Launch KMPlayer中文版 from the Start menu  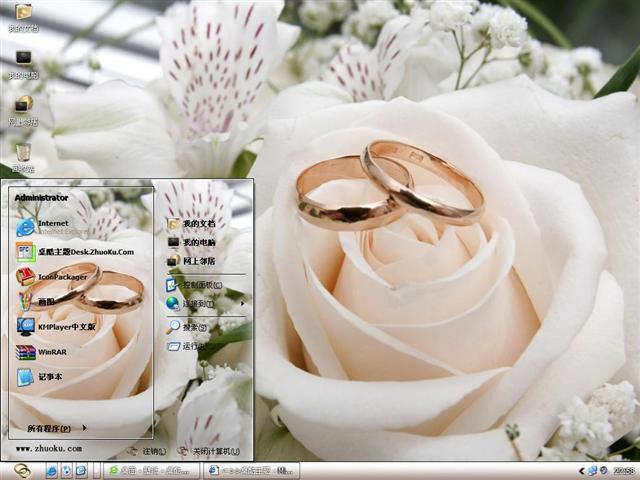click(x=56, y=327)
